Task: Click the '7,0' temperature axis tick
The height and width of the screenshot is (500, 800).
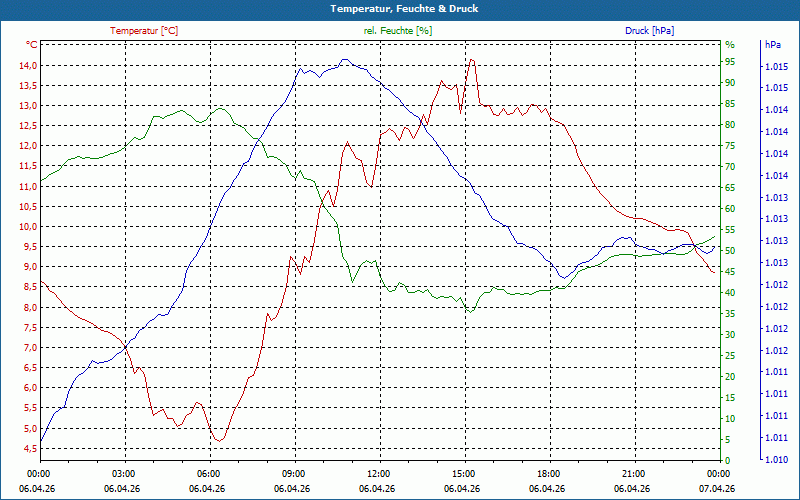Action: 31,347
